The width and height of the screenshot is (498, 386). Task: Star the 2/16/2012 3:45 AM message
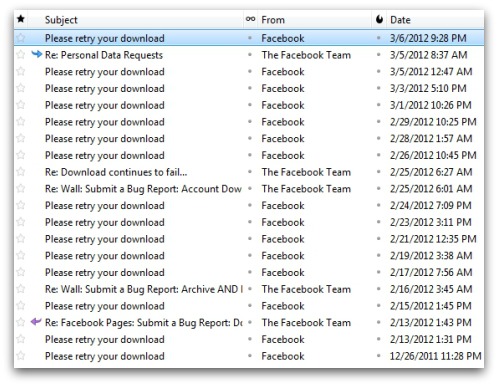[x=21, y=289]
